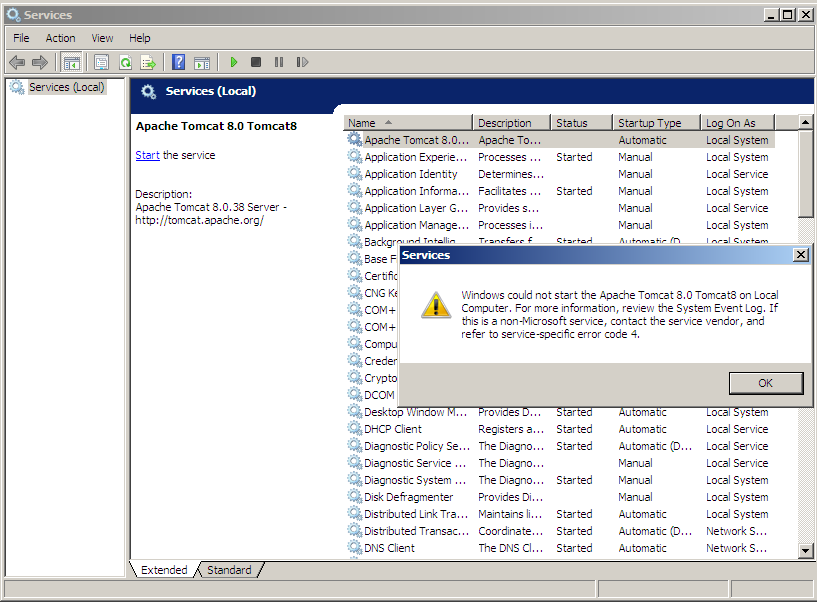Click gear icon of DHCP Client row
The image size is (817, 602).
coord(355,428)
